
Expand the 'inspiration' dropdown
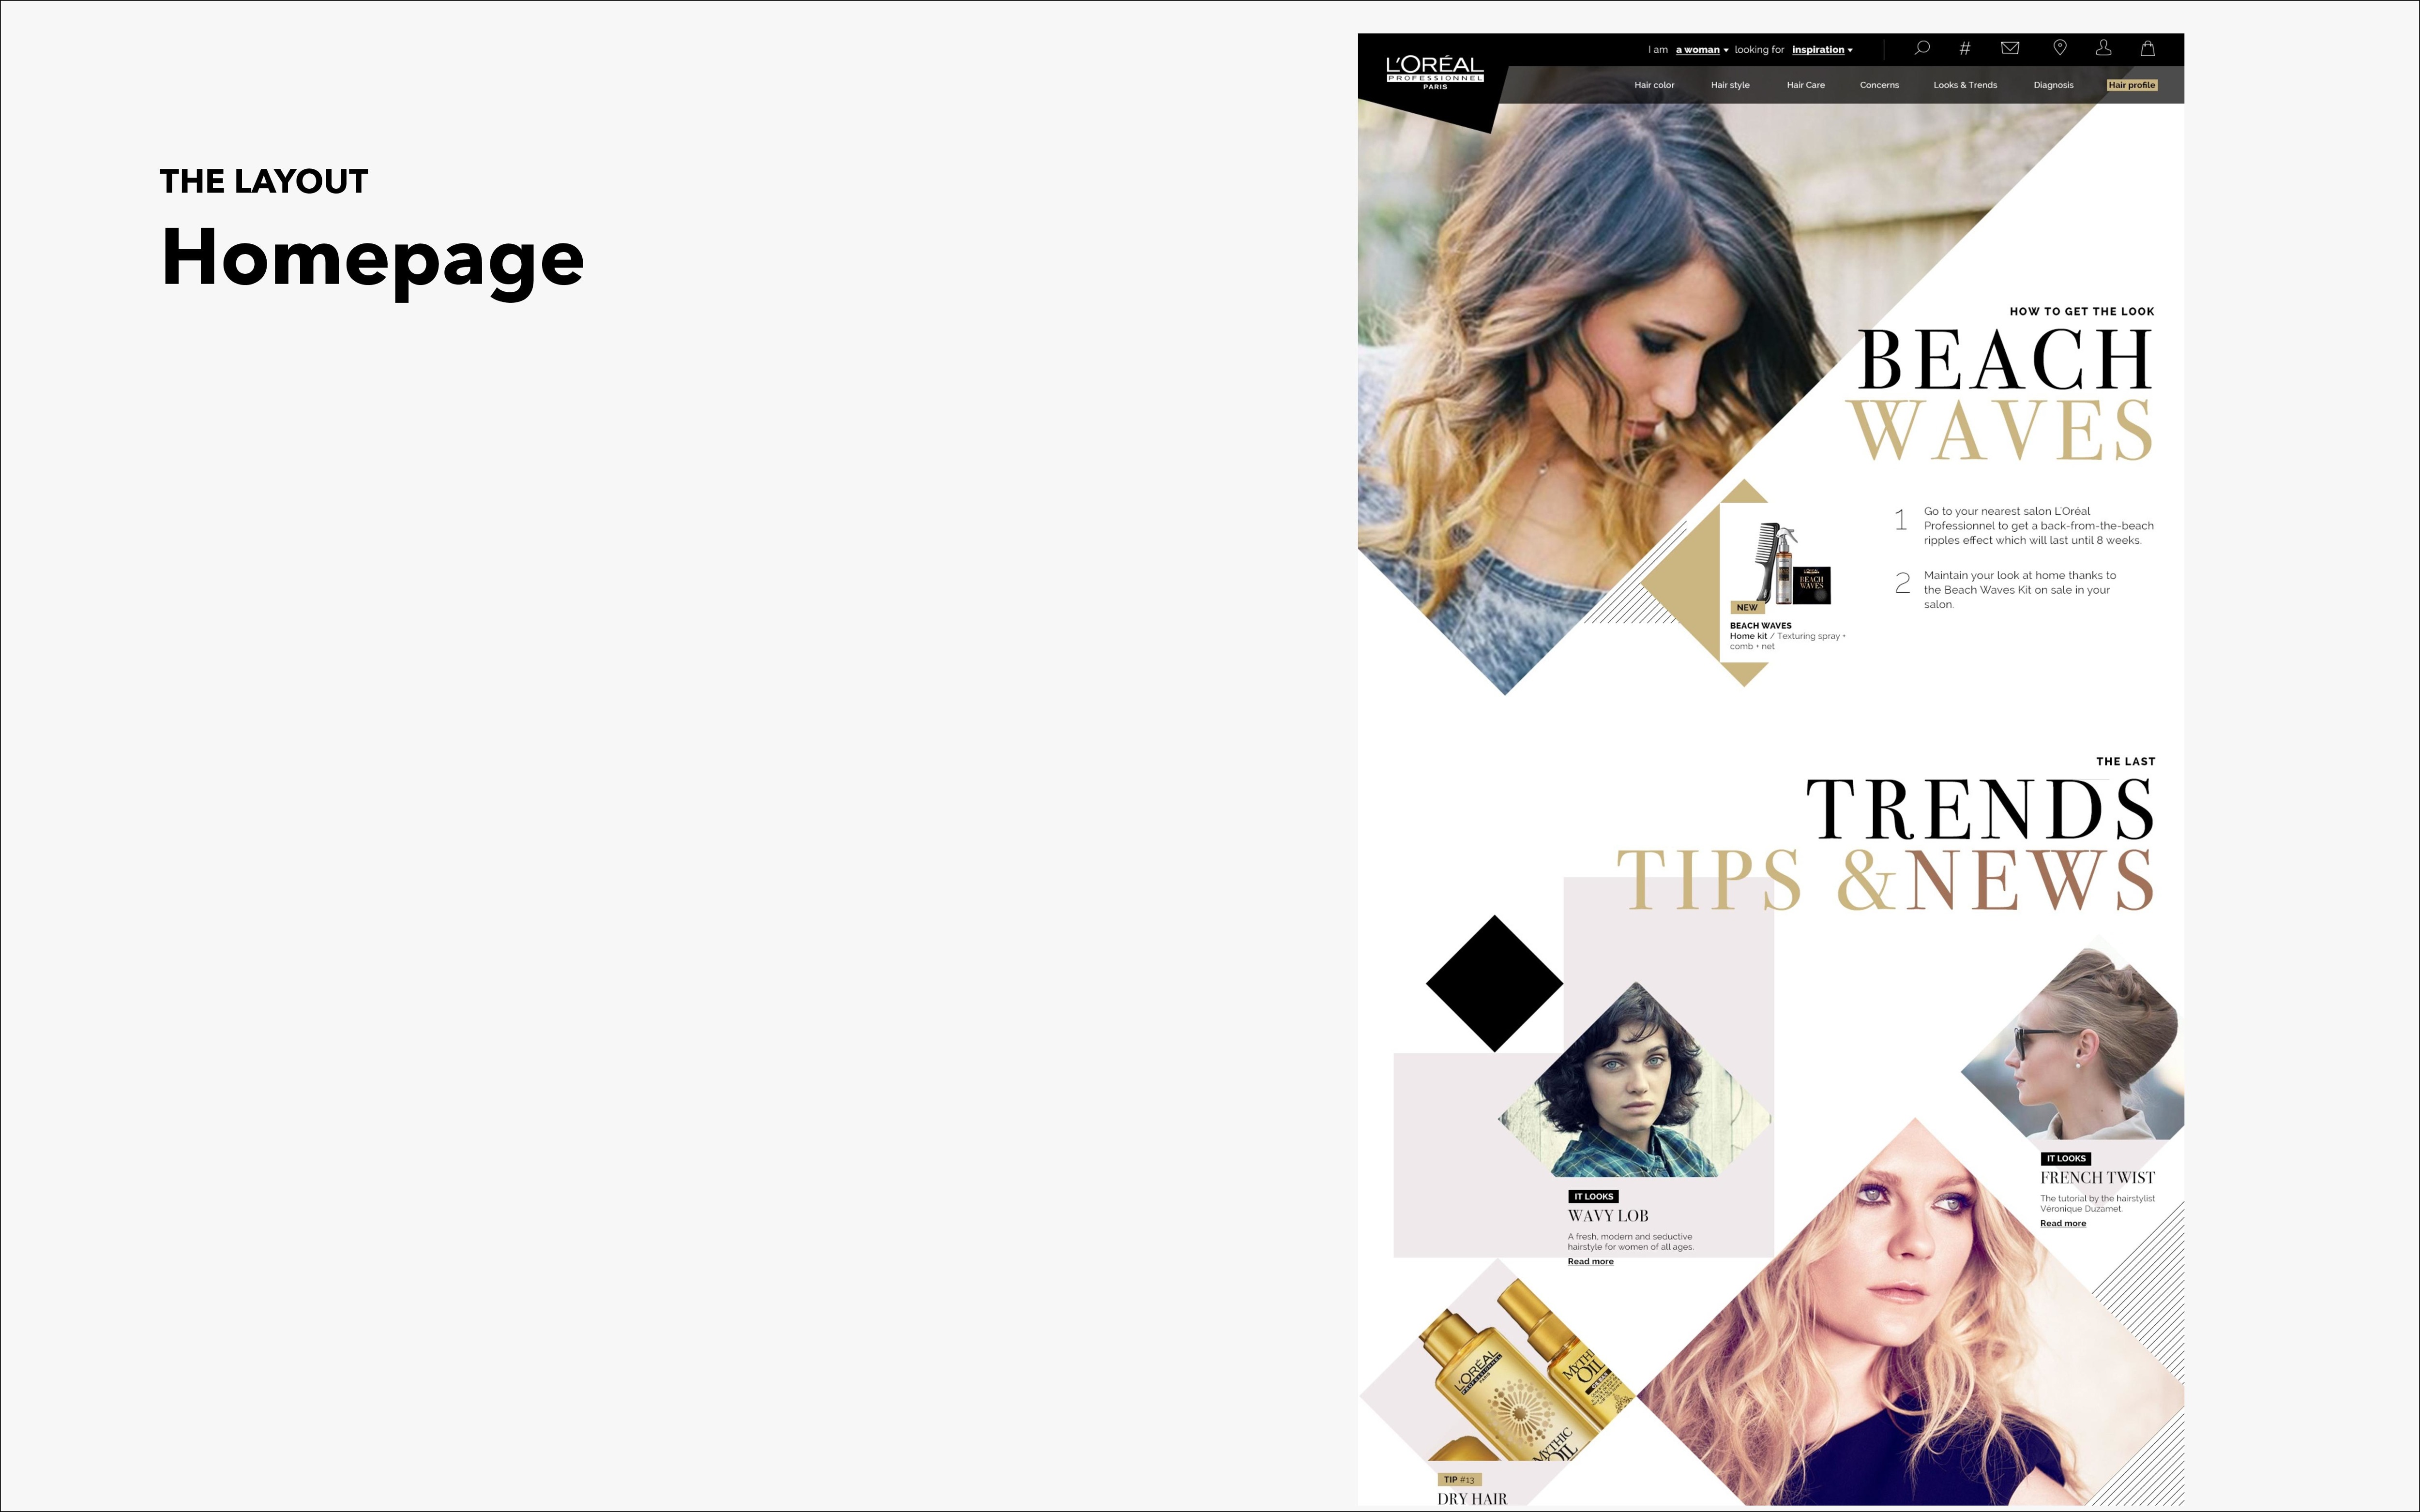(1822, 50)
